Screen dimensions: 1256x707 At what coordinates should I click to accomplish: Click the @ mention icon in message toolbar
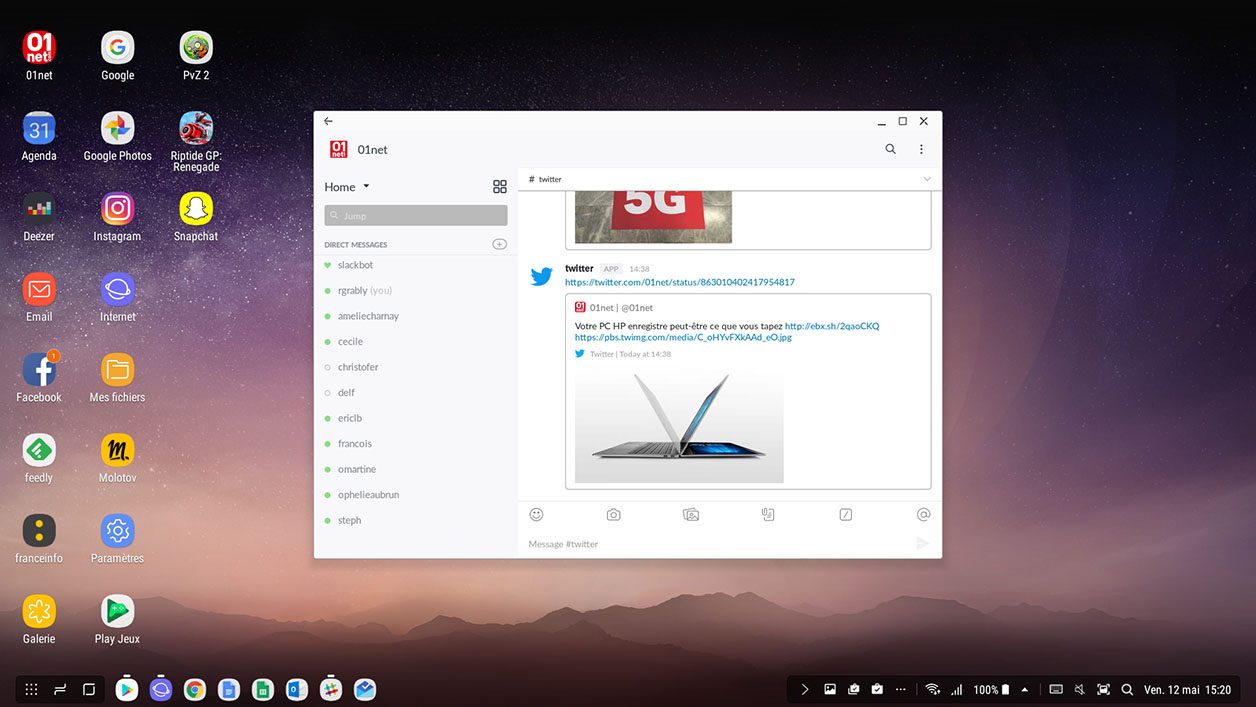pos(923,514)
